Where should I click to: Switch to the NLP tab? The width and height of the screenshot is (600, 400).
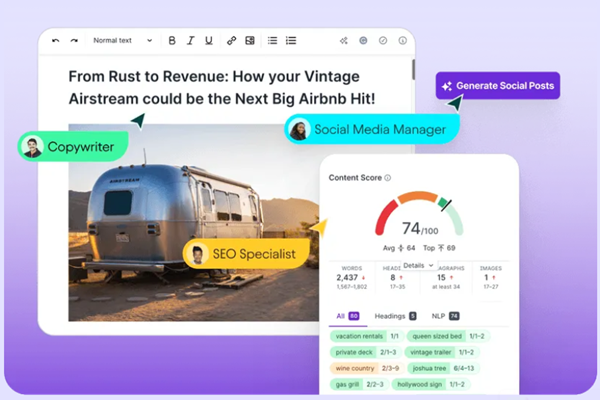click(x=445, y=316)
